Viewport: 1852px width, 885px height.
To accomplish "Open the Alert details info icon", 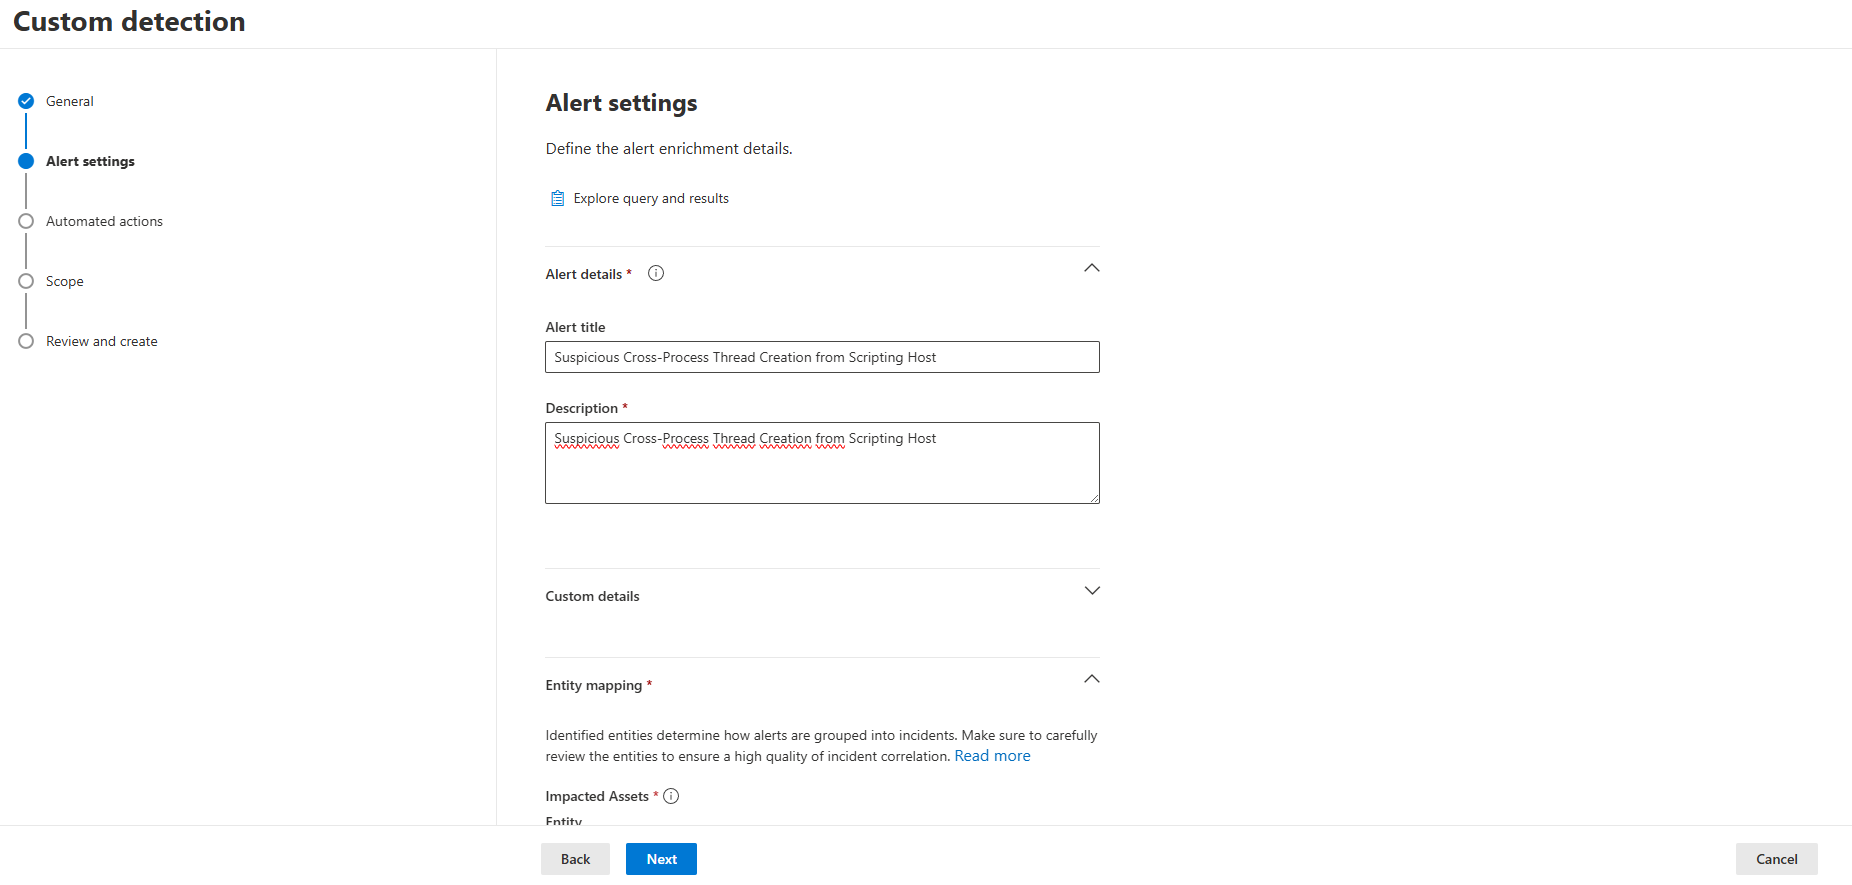I will click(656, 273).
